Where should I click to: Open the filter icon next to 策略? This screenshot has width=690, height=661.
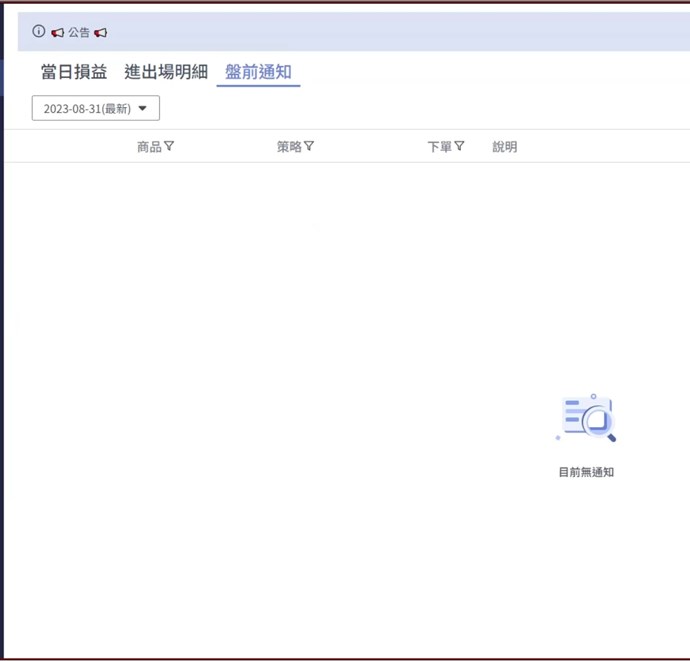click(309, 146)
